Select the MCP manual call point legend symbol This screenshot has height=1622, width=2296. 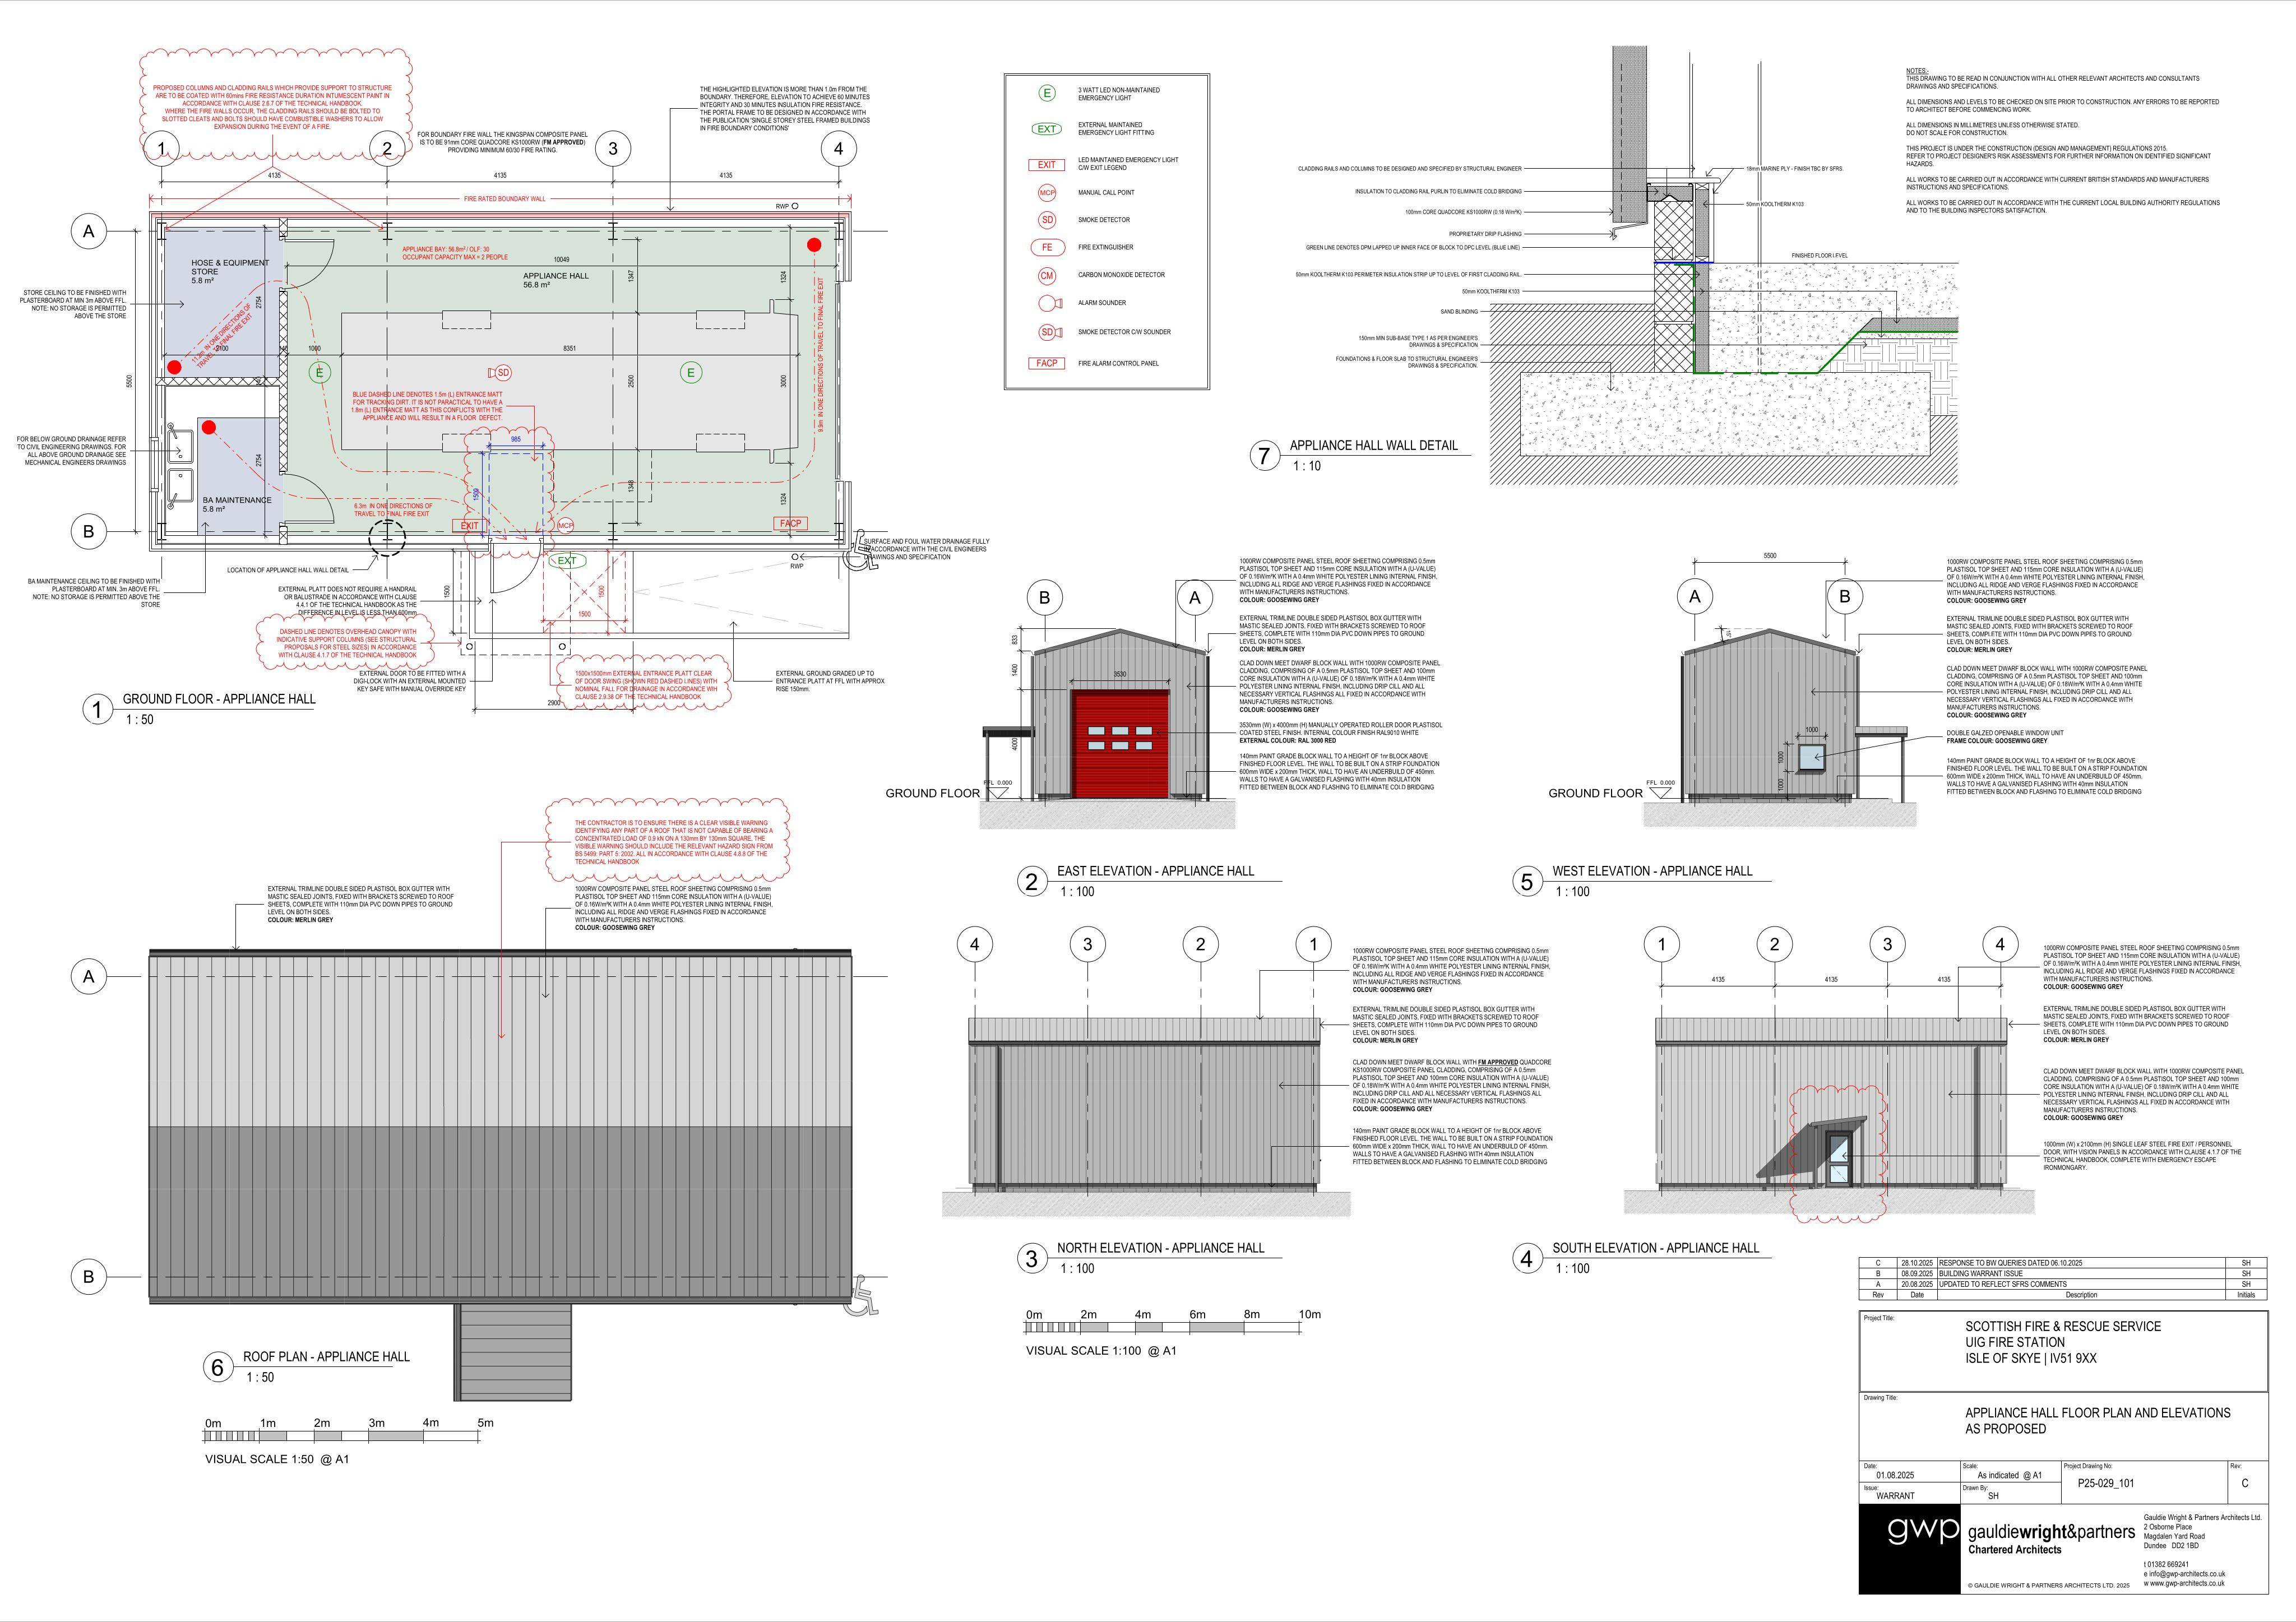1047,193
